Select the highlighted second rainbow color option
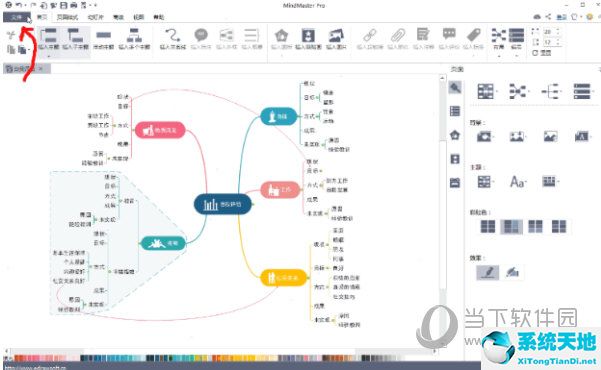601x370 pixels. tap(511, 227)
